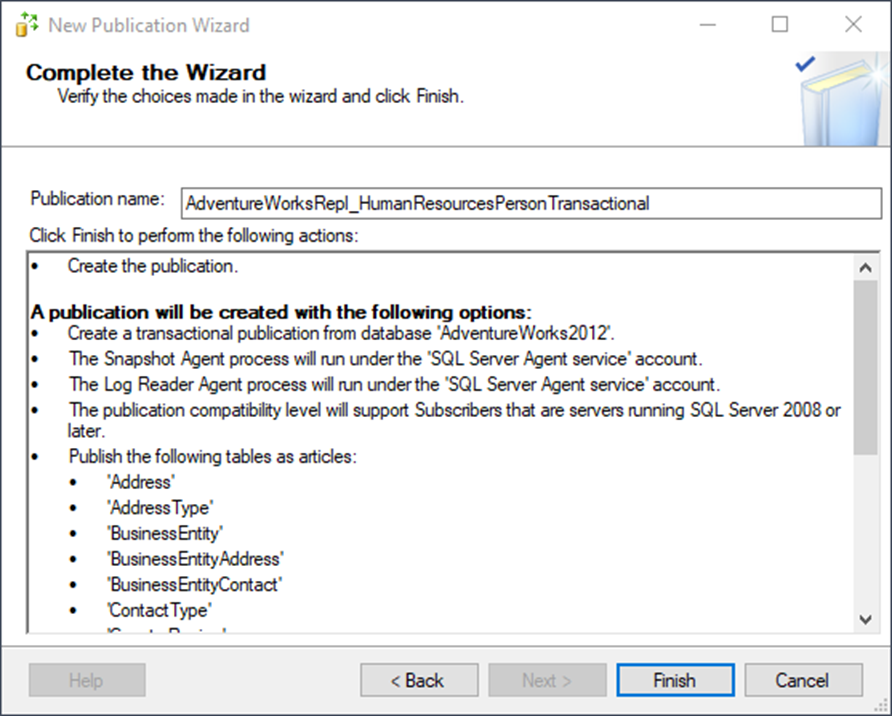The height and width of the screenshot is (716, 892).
Task: Click the 'Publication name:' label
Action: 97,199
